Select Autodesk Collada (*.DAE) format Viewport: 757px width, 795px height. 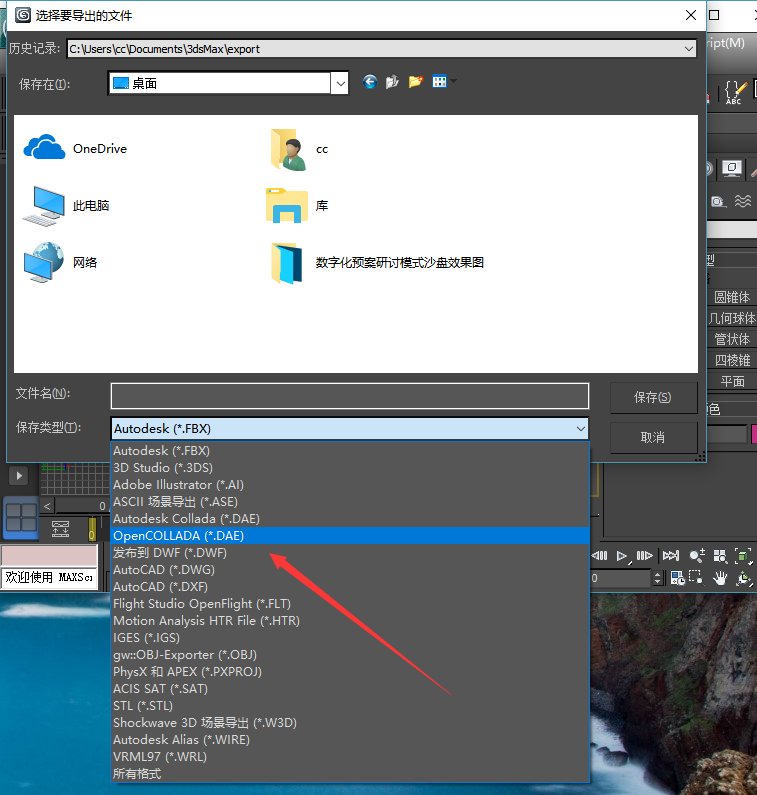350,519
